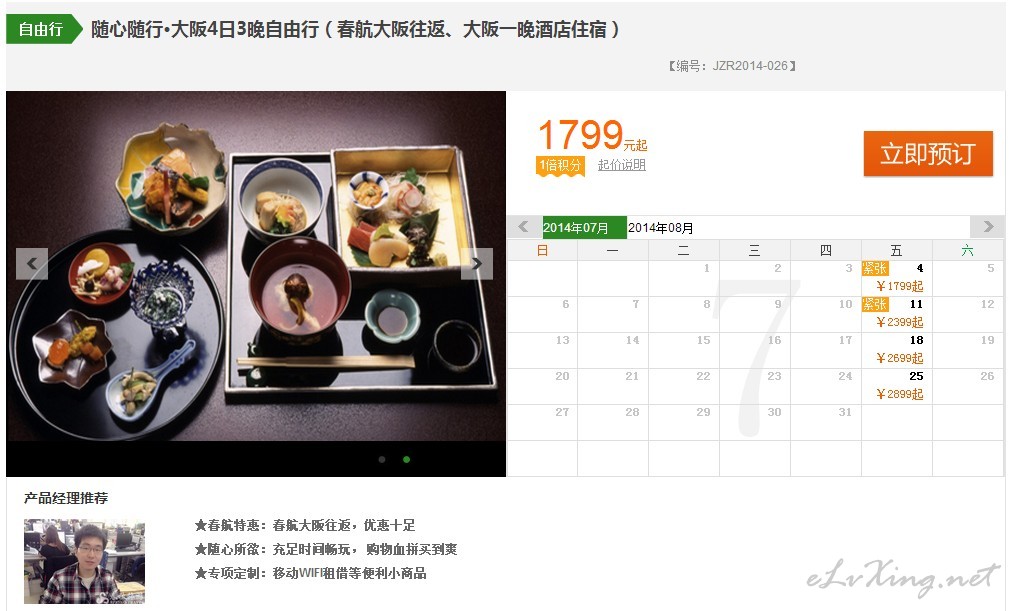This screenshot has height=611, width=1011.
Task: Switch to the 2014年08月 tab
Action: tap(661, 228)
